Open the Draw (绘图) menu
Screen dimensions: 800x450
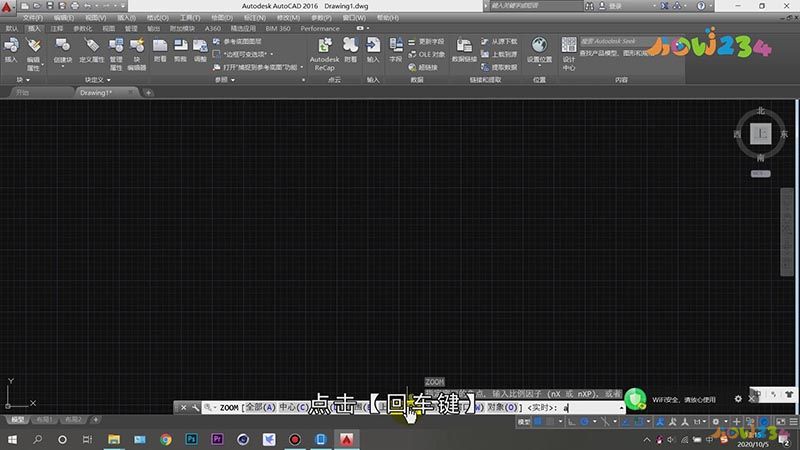point(222,18)
